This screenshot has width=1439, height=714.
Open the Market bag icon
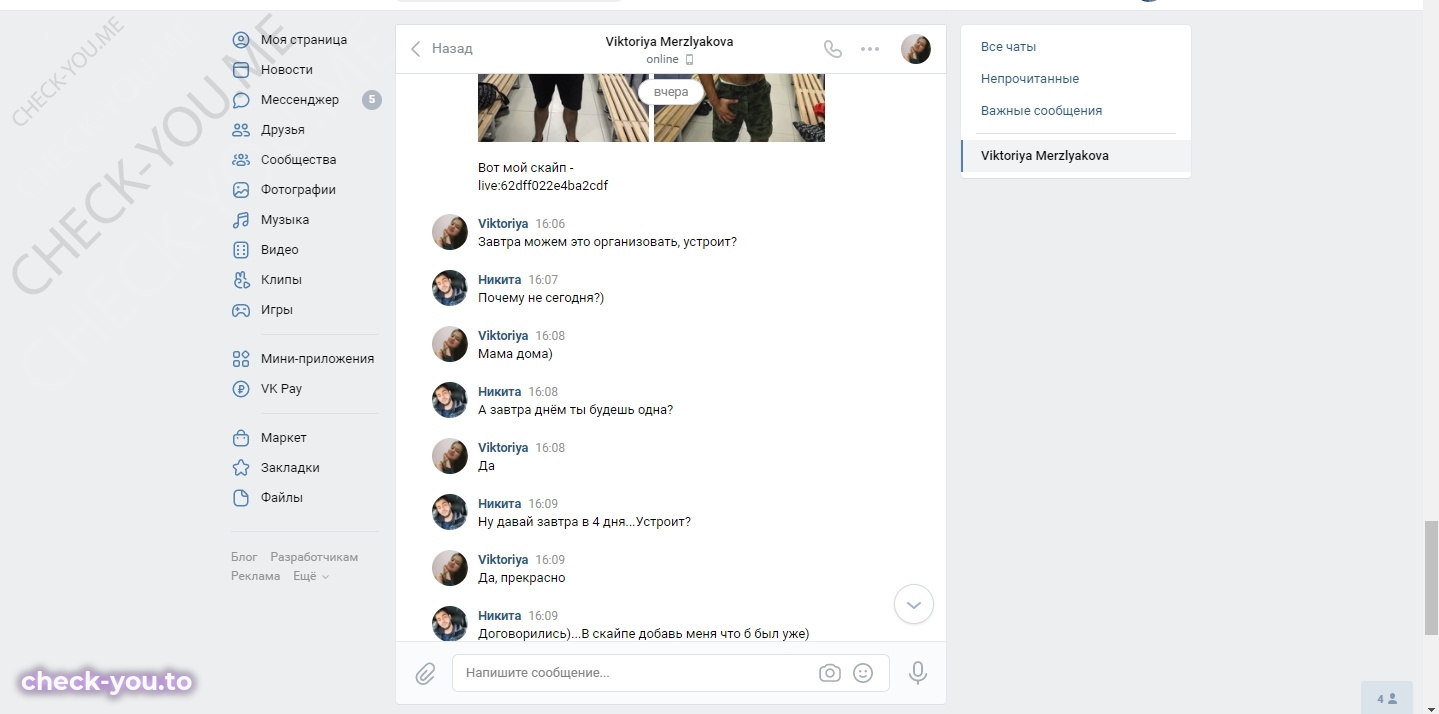click(x=241, y=438)
